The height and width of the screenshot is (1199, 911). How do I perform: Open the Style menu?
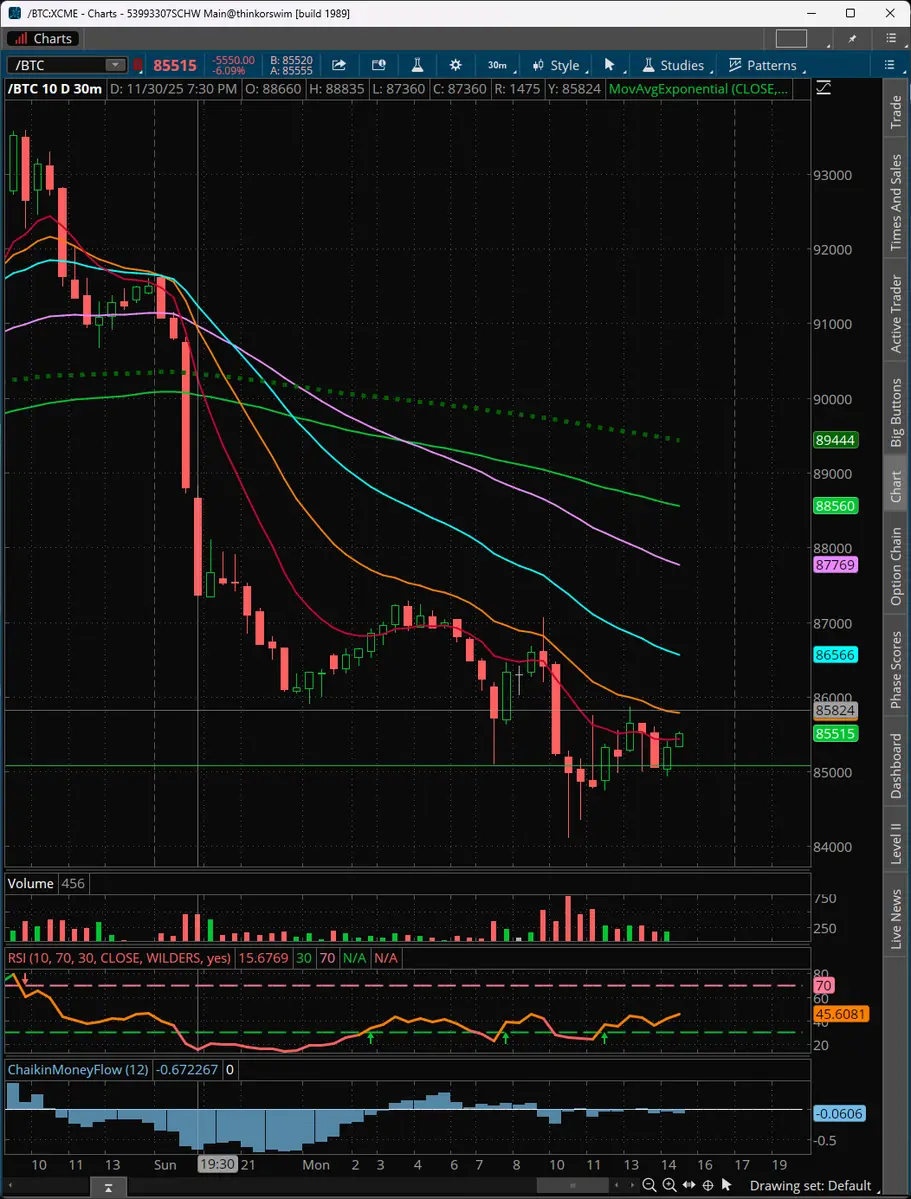(x=558, y=66)
